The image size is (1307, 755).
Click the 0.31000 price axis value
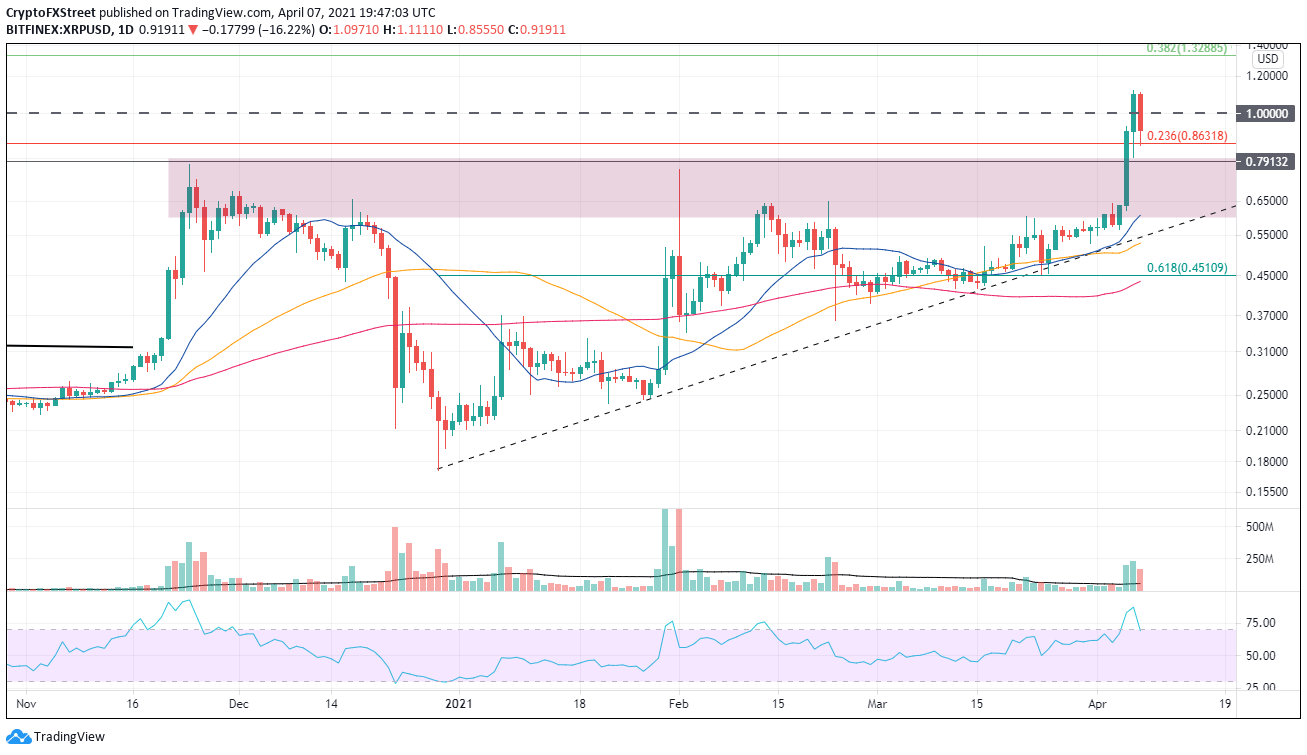click(1267, 352)
